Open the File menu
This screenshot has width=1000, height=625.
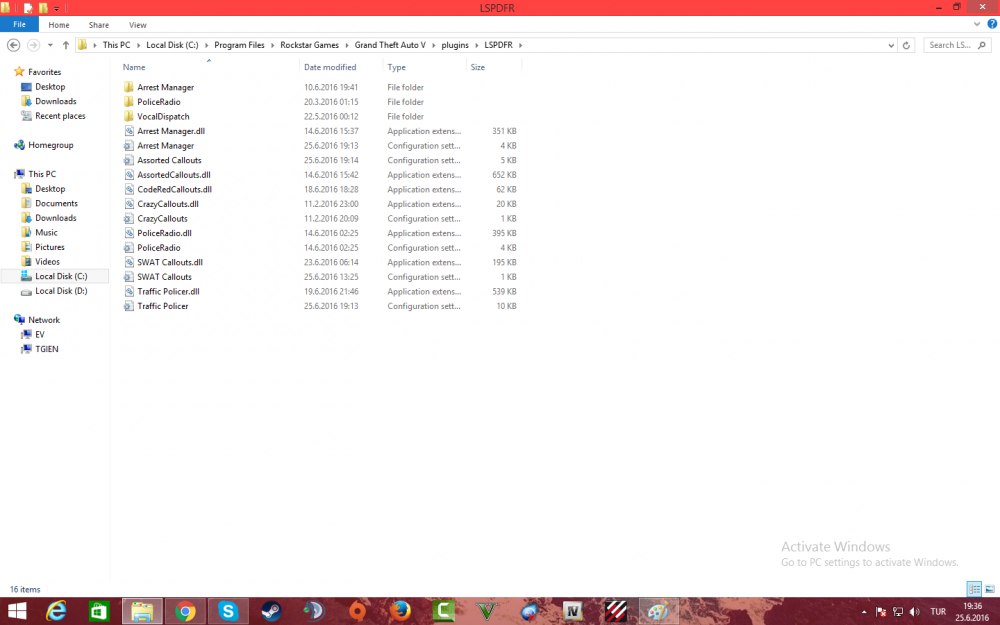pyautogui.click(x=19, y=24)
